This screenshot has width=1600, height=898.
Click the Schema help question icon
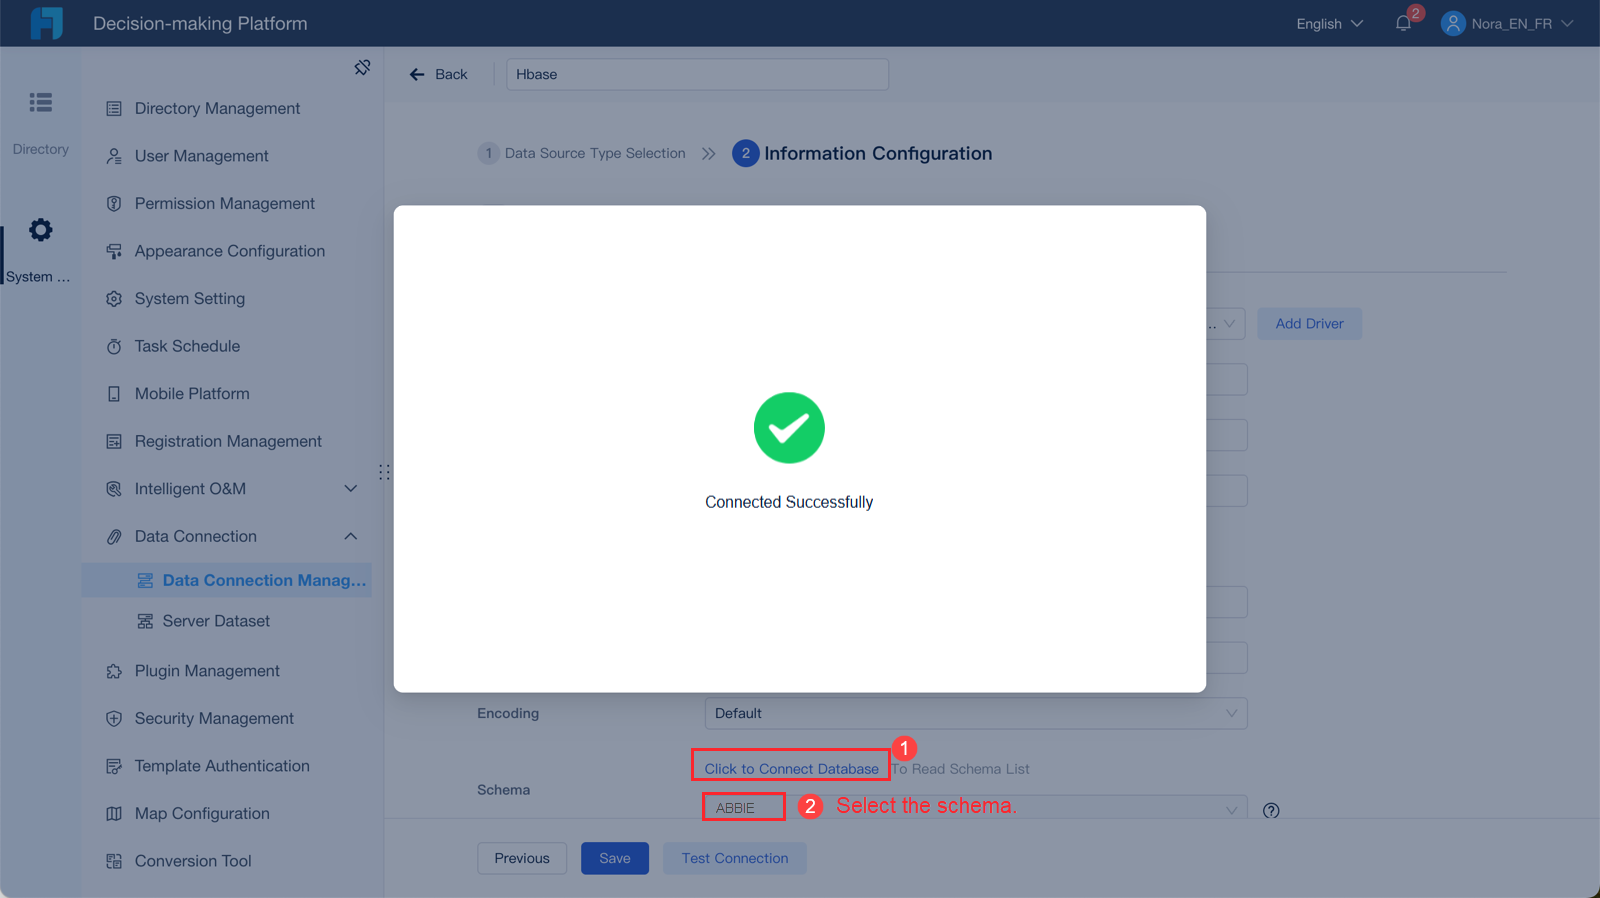pyautogui.click(x=1271, y=810)
